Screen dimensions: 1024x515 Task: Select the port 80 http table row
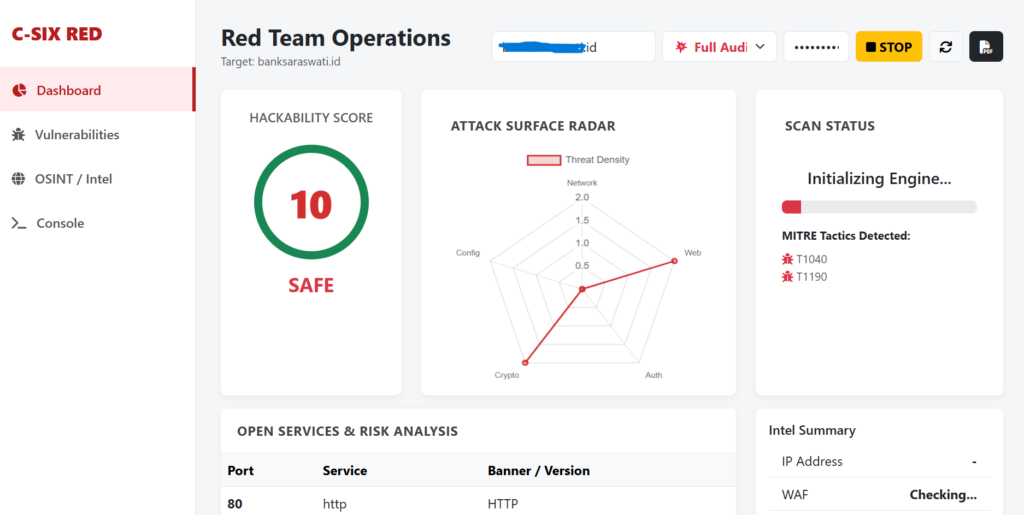478,503
